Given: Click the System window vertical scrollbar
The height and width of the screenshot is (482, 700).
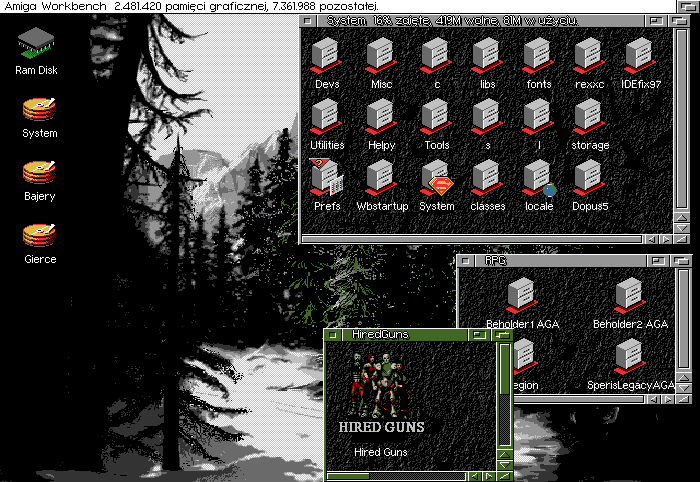Looking at the screenshot, I should [x=682, y=119].
